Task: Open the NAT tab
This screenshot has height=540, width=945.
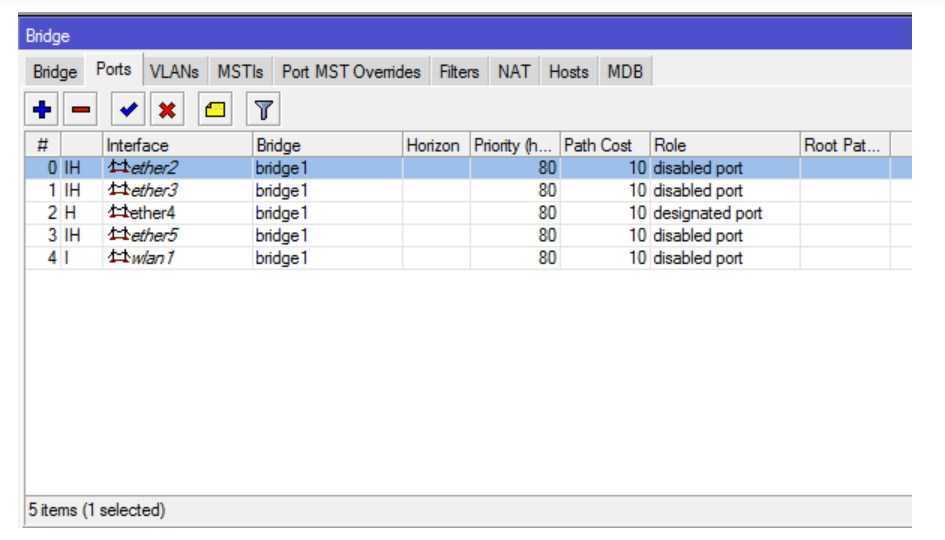Action: 516,71
